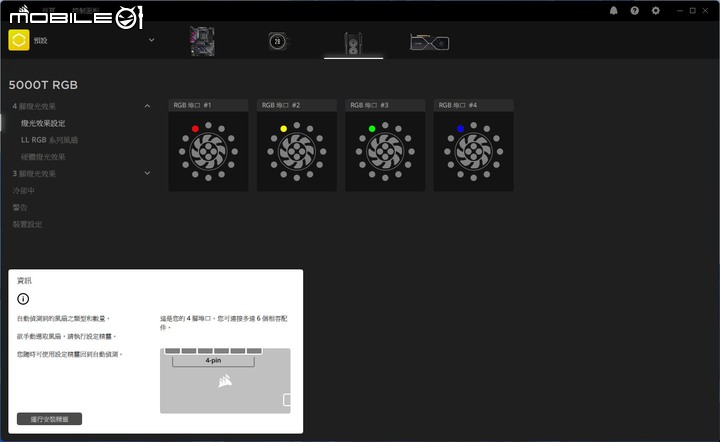Minimize the iCUE window

[x=680, y=11]
